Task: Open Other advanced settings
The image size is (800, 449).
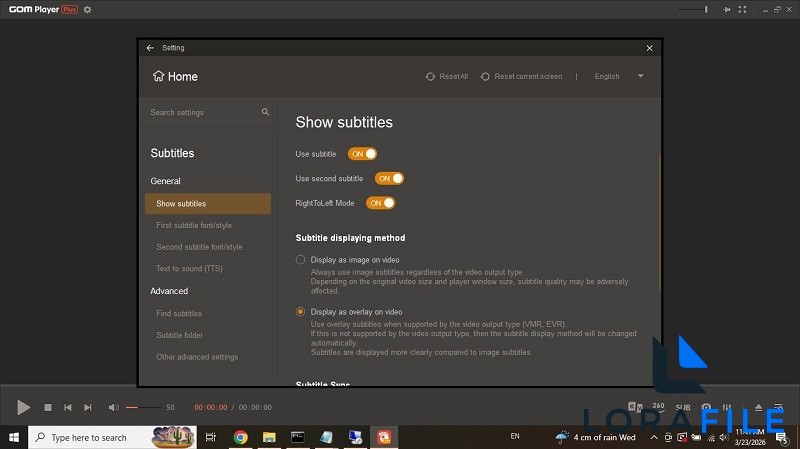Action: coord(197,357)
